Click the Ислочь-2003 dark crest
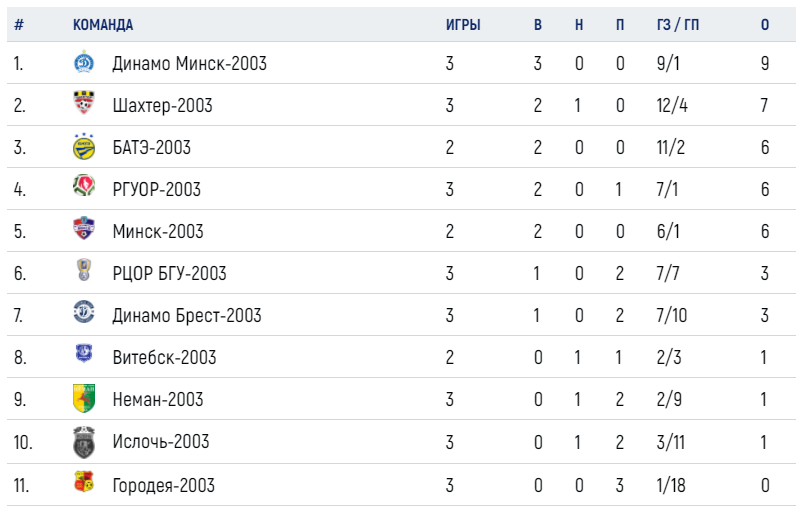The image size is (805, 514). (x=84, y=442)
